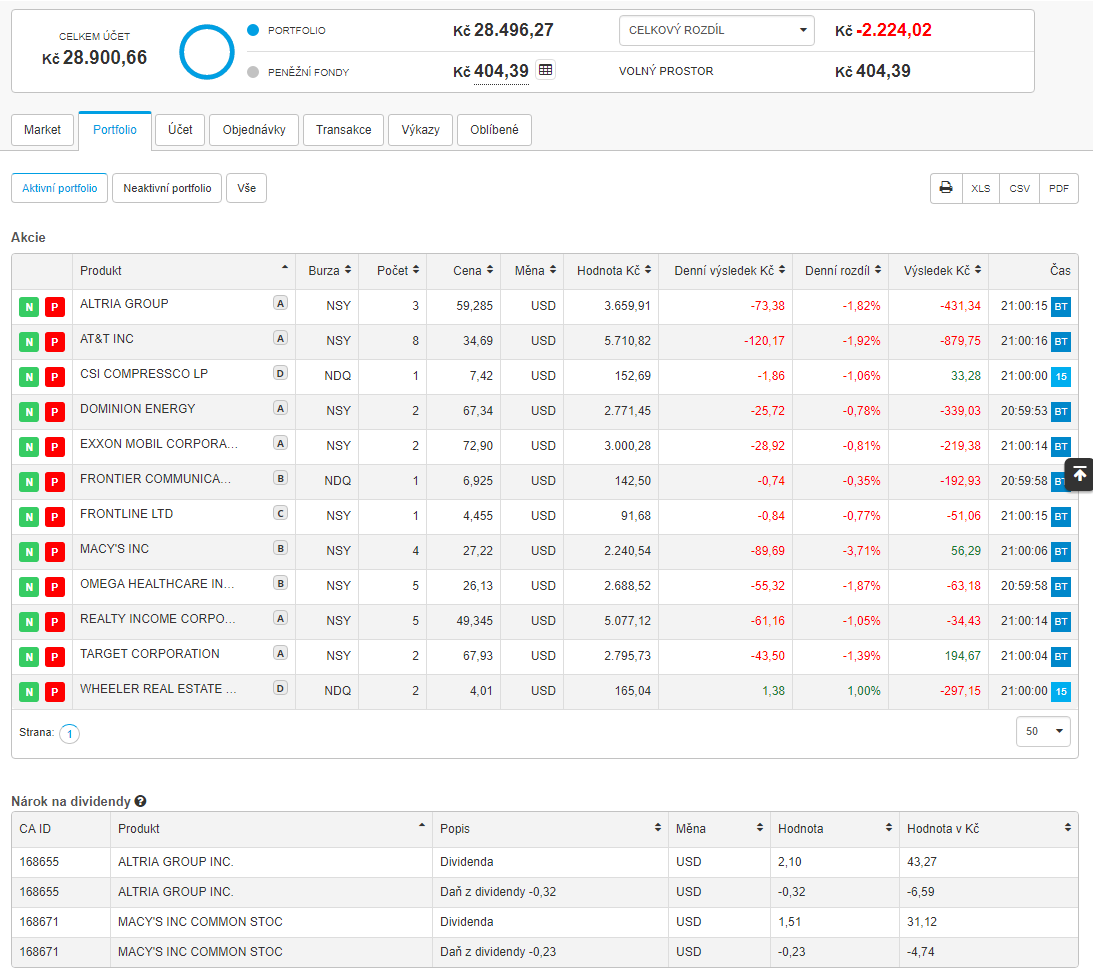1093x978 pixels.
Task: Click the dividend row CA ID 168671 Dividenda
Action: (x=544, y=922)
